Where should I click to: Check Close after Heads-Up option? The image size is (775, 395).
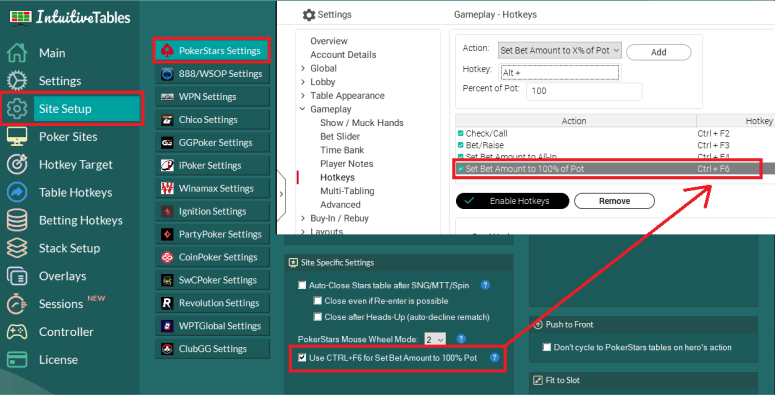318,317
